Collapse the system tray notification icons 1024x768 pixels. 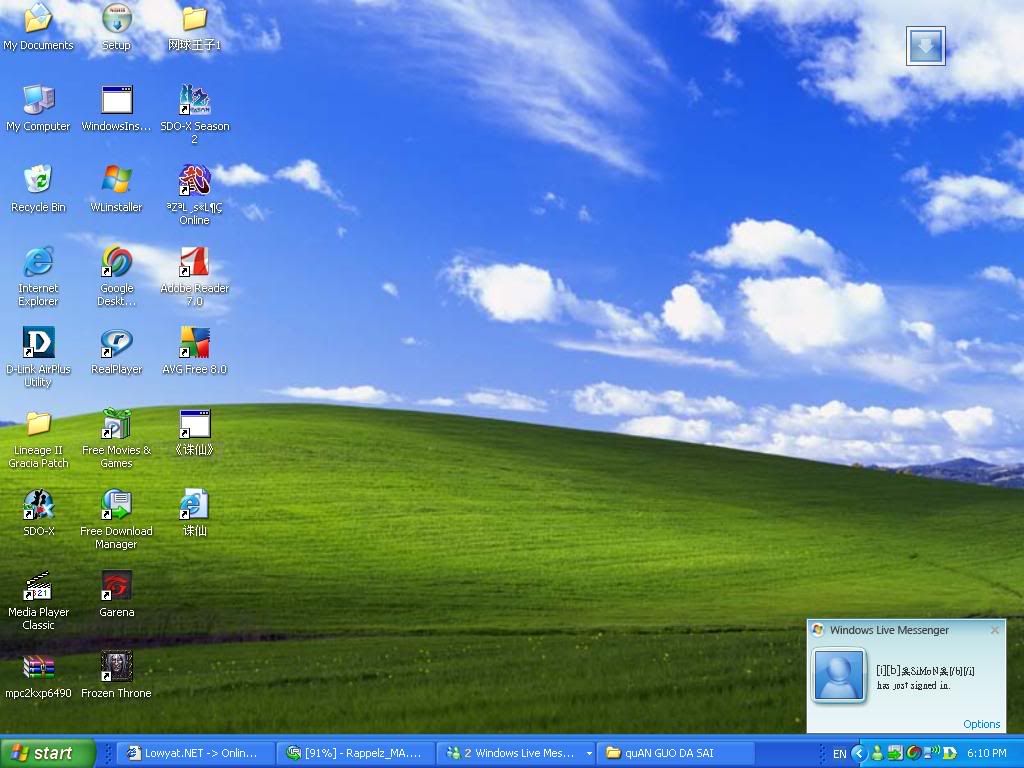pos(860,752)
